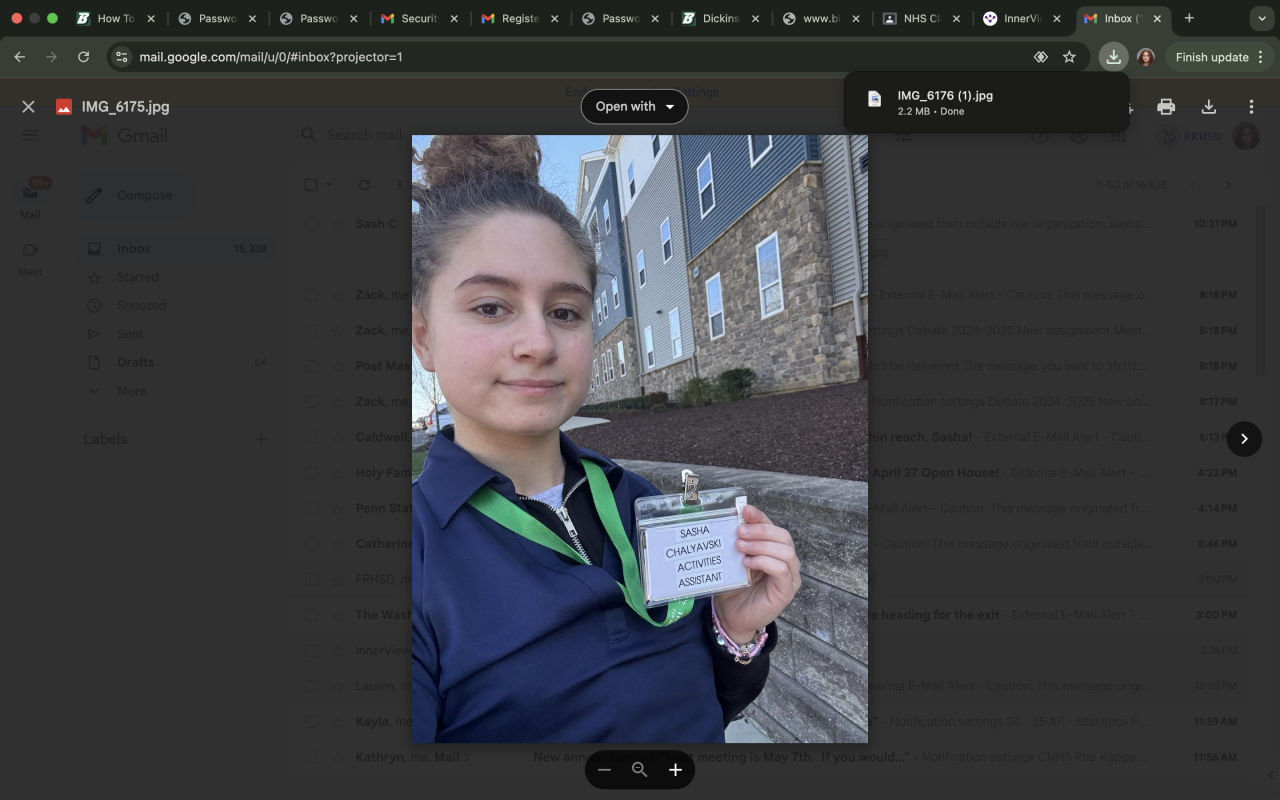Click the IMG_6175.jpg file name

[x=125, y=107]
